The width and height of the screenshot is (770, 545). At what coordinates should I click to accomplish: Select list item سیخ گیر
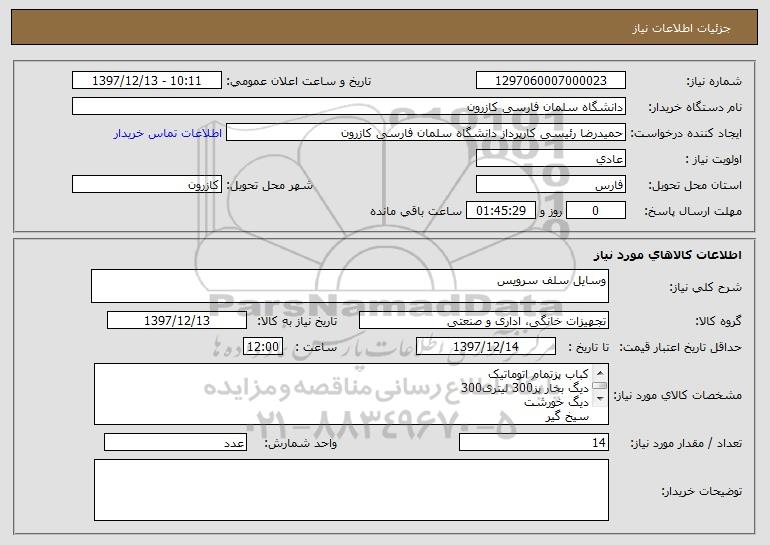567,417
